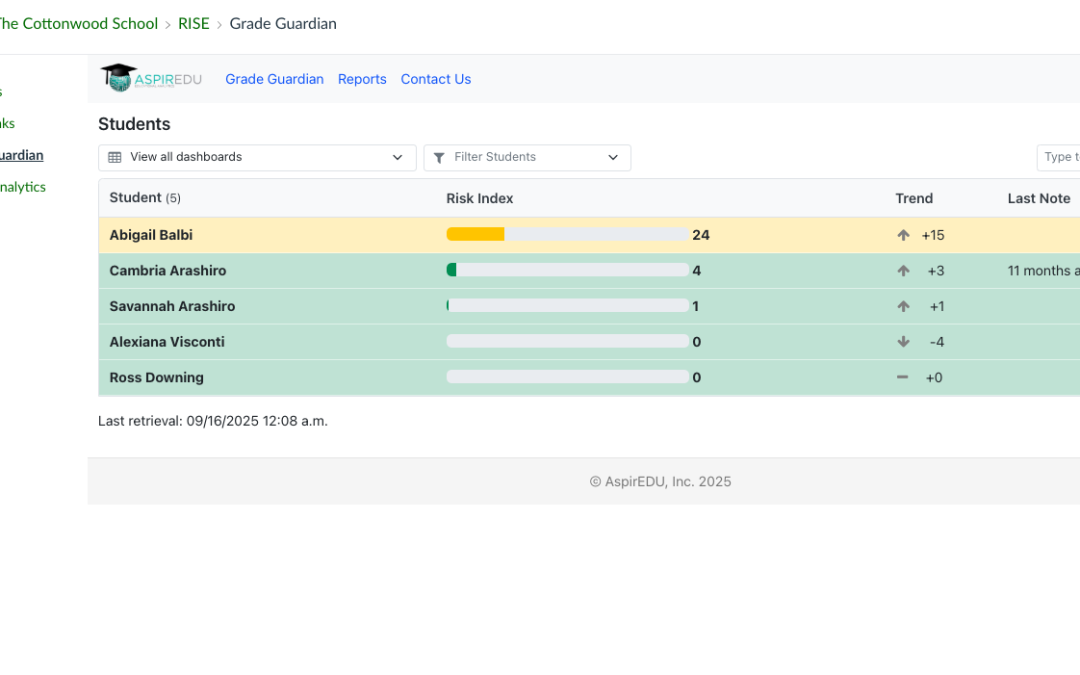Click the up arrow trend icon for Abigail Balbi
Viewport: 1080px width, 675px height.
[x=903, y=235]
